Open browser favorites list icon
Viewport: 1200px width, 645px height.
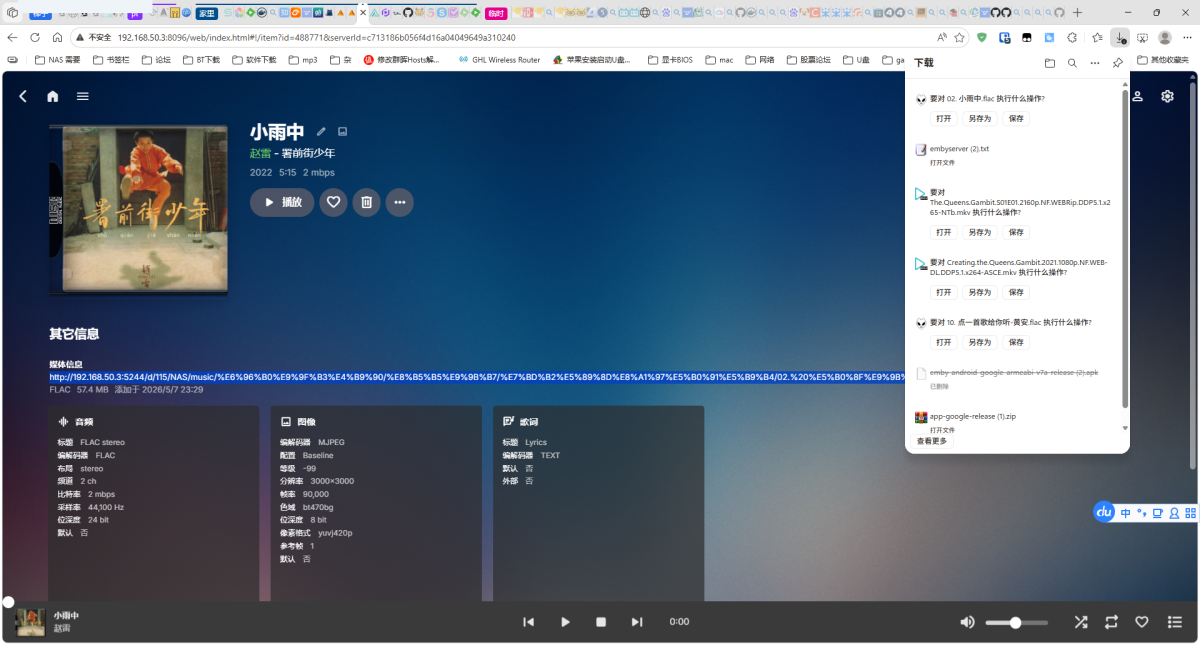[1097, 37]
